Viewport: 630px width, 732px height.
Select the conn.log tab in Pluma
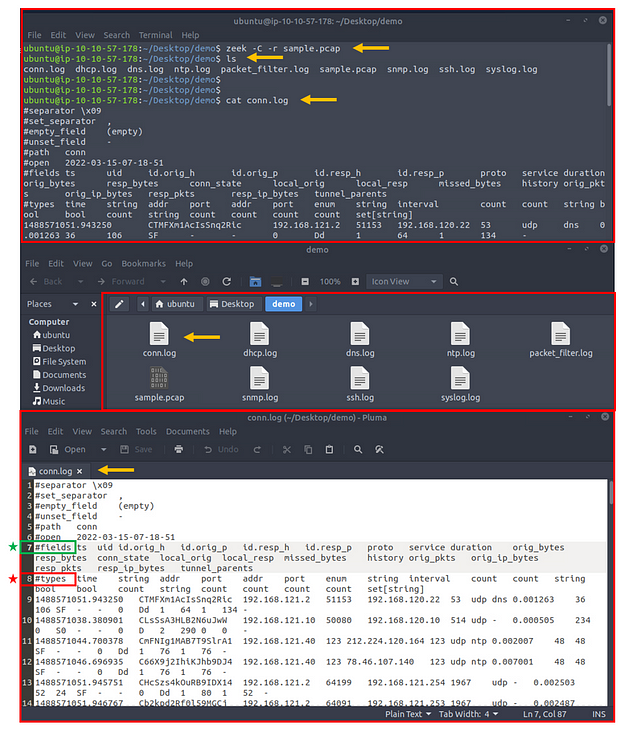(x=55, y=472)
